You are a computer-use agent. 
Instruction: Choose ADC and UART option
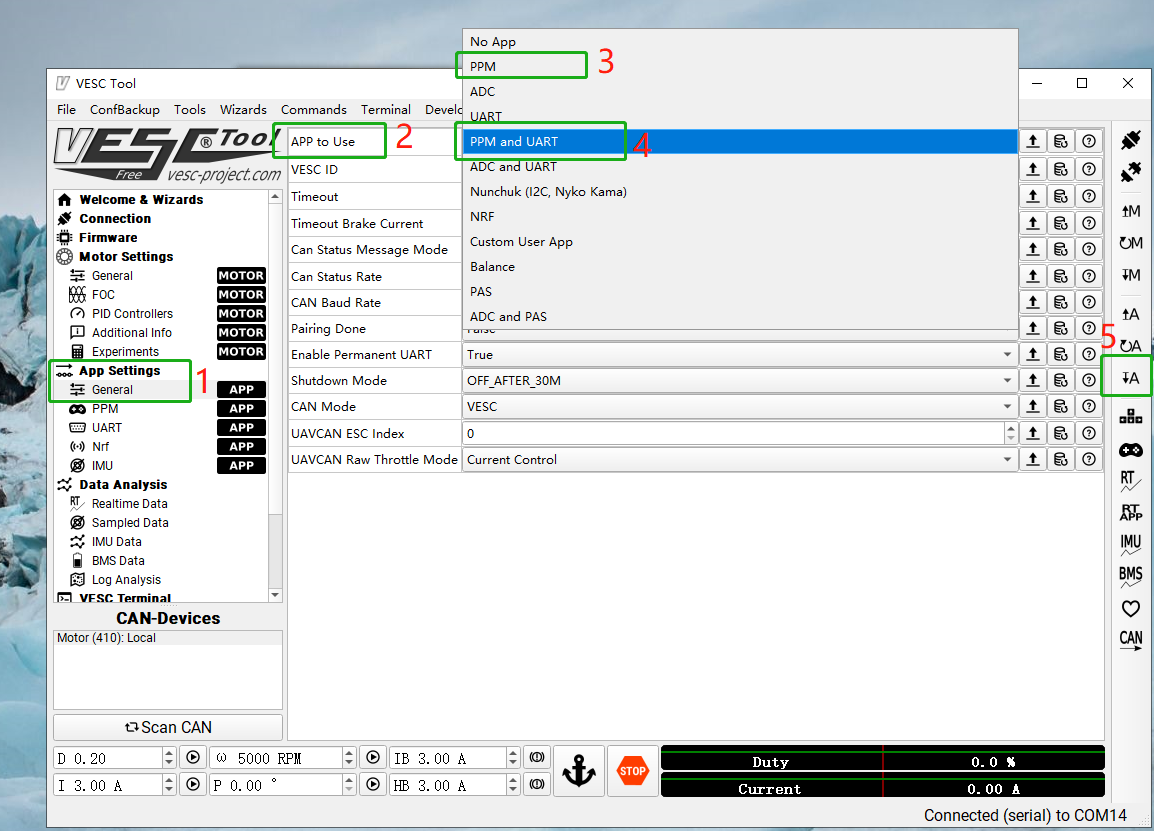click(x=740, y=166)
